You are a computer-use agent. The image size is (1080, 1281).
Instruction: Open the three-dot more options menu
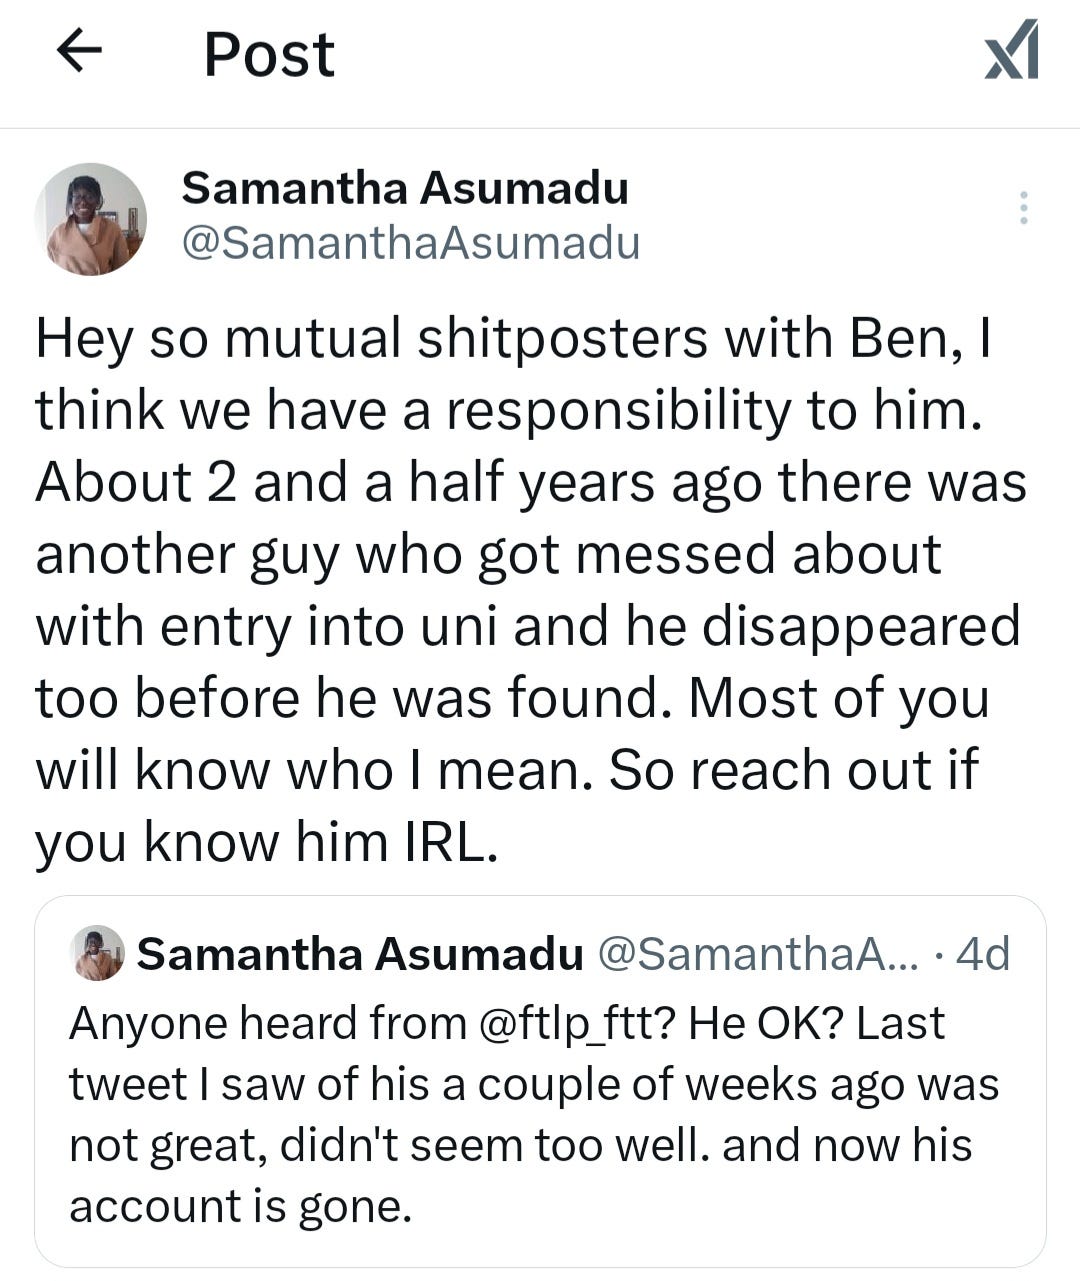point(1023,207)
